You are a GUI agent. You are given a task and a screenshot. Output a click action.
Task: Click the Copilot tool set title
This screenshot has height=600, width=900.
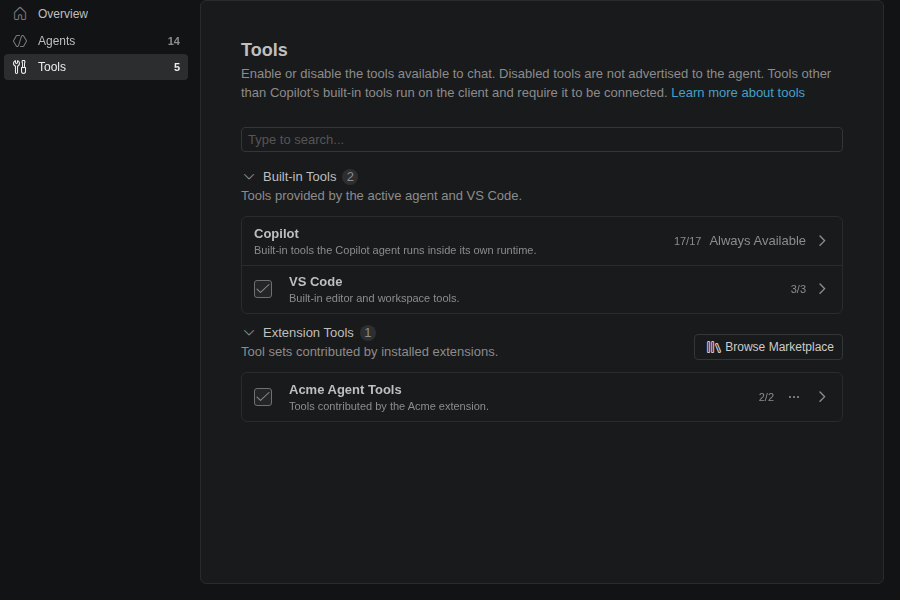coord(276,234)
